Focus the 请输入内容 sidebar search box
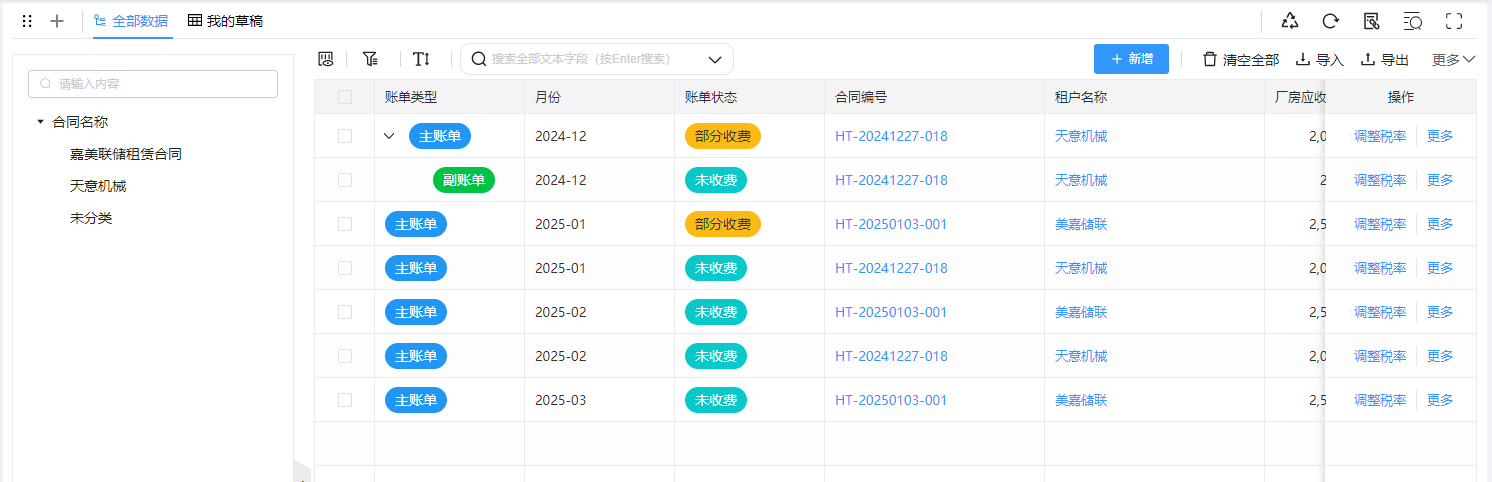The image size is (1492, 482). point(153,84)
